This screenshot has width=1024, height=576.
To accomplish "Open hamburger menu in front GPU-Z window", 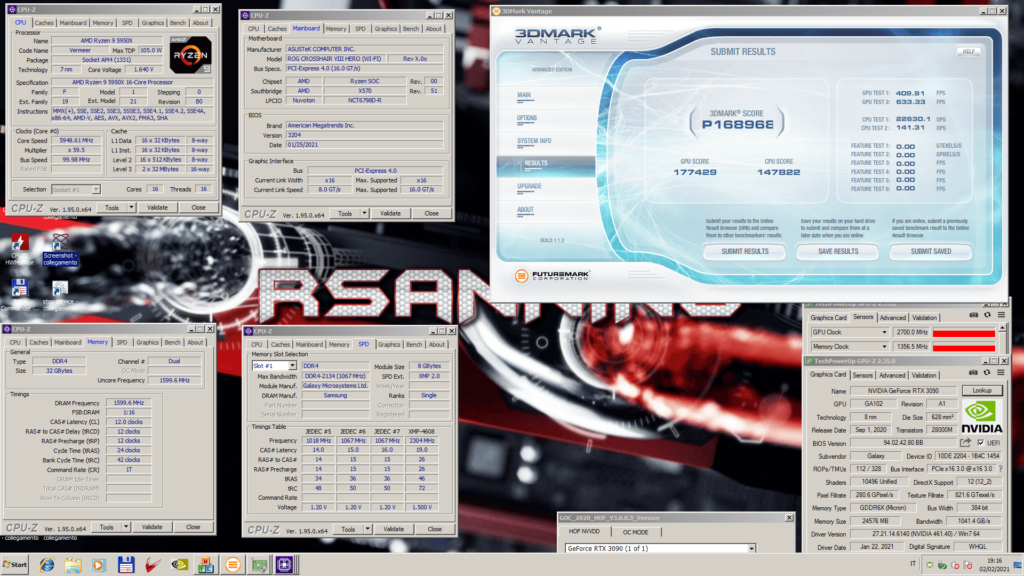I will point(1000,372).
